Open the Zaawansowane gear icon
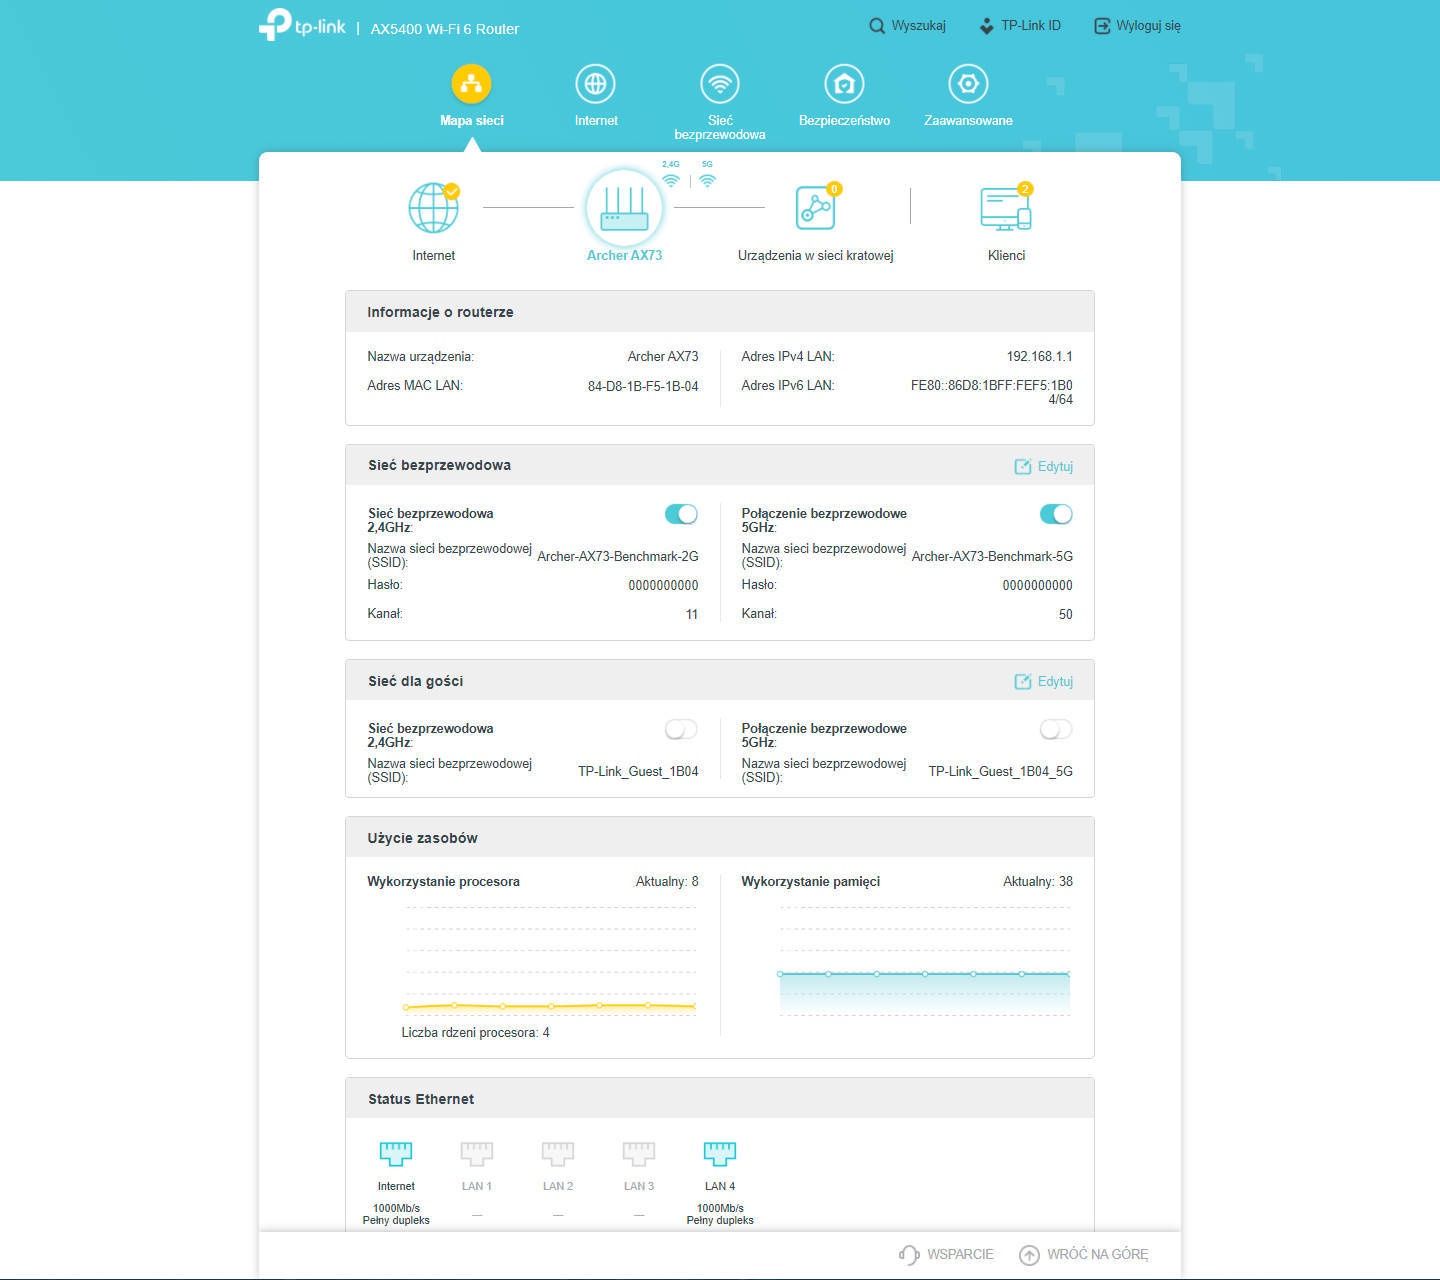The height and width of the screenshot is (1280, 1440). coord(968,84)
